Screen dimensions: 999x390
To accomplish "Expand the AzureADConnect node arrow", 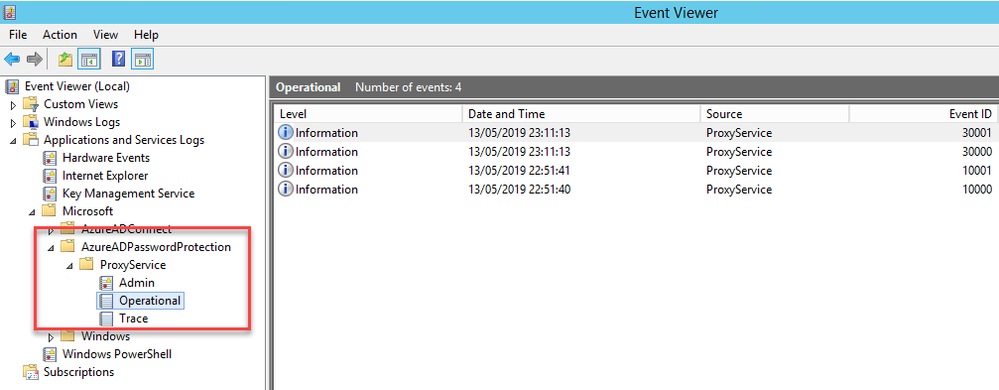I will (x=51, y=230).
